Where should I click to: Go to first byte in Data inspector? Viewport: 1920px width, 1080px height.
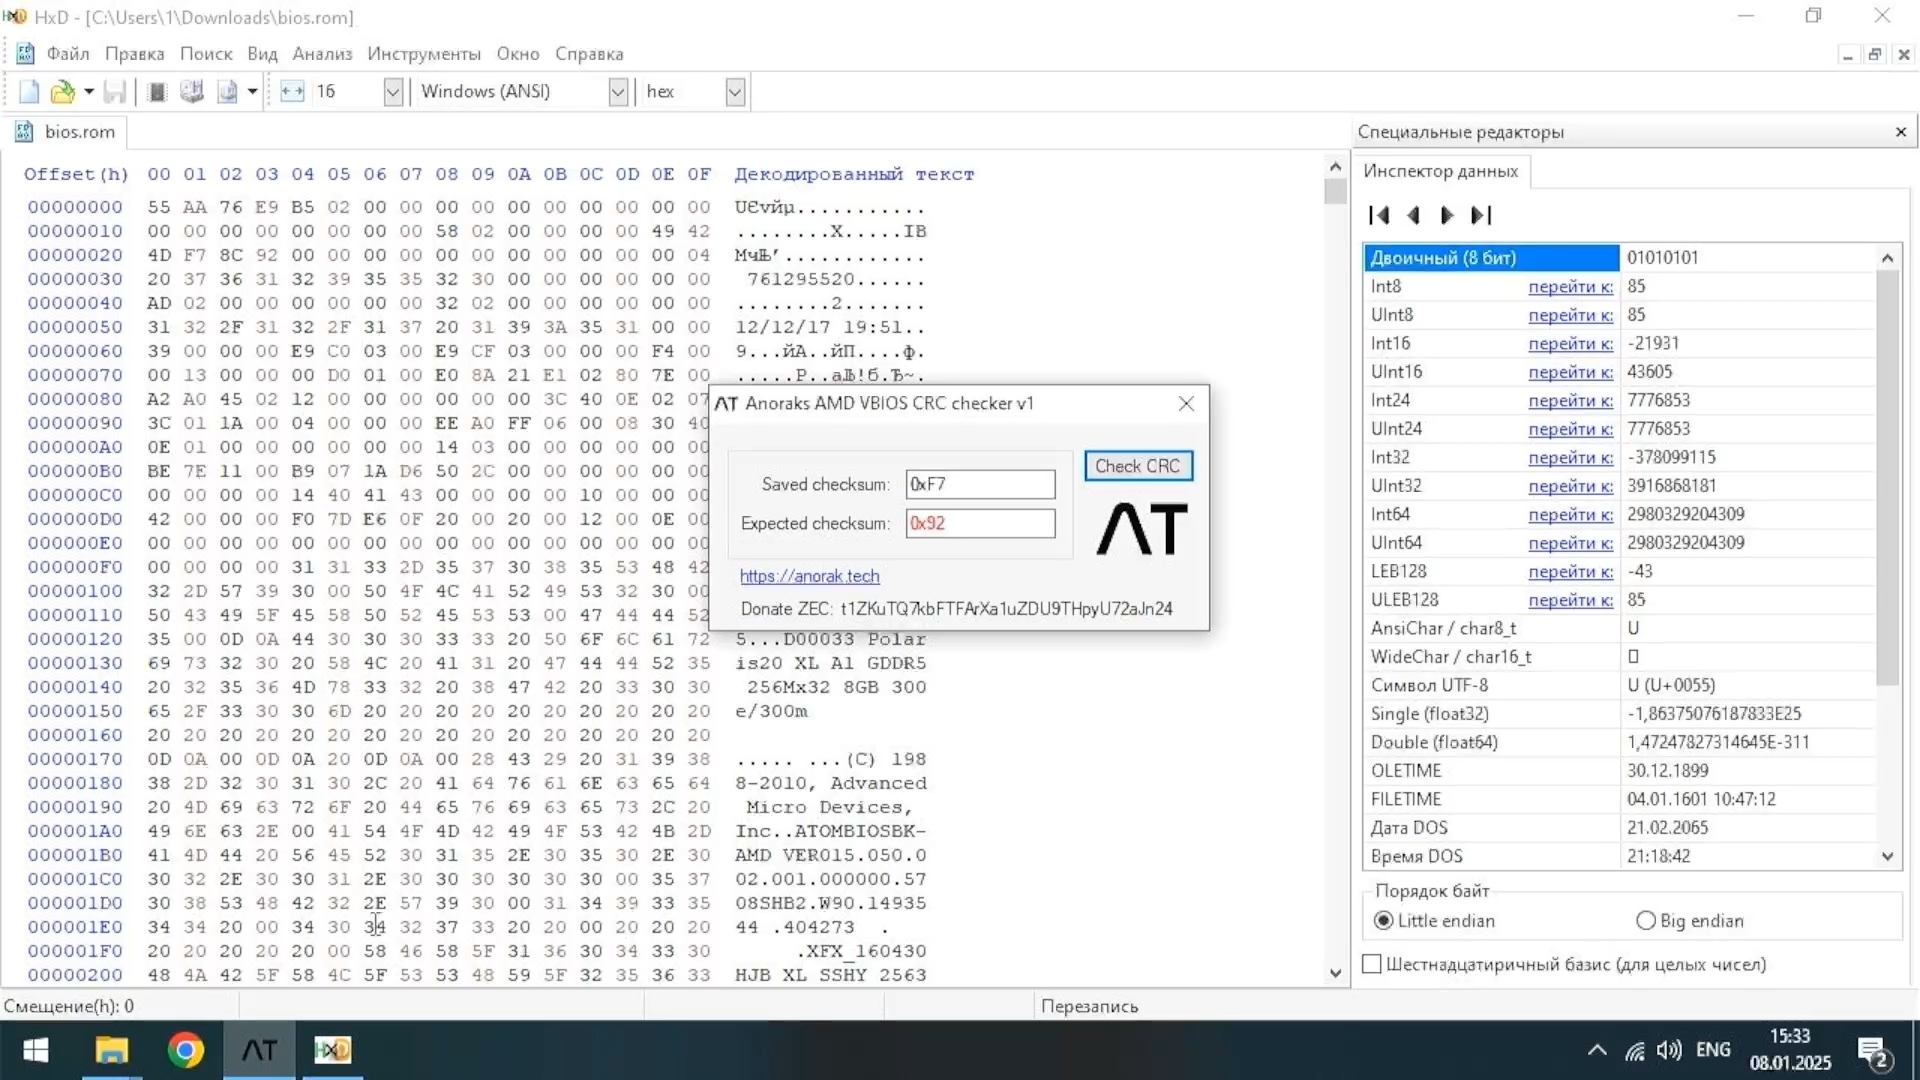[x=1379, y=215]
